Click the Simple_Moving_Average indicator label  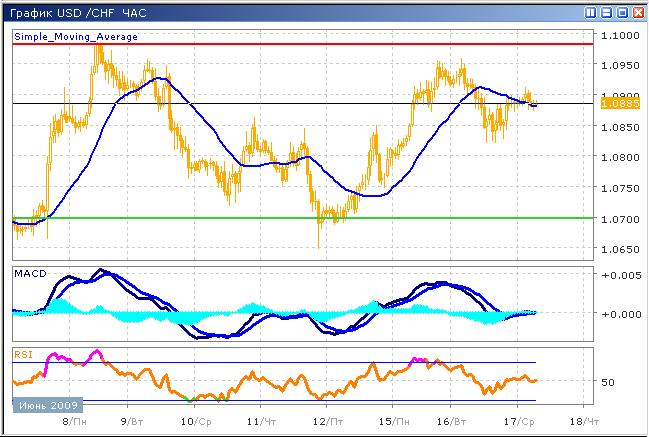tap(76, 36)
